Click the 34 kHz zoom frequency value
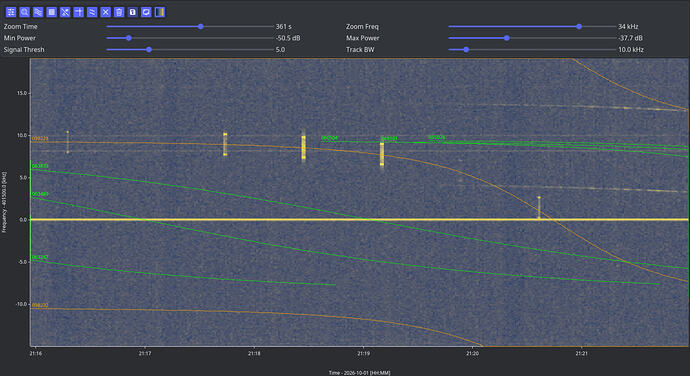The height and width of the screenshot is (376, 690). pos(628,26)
